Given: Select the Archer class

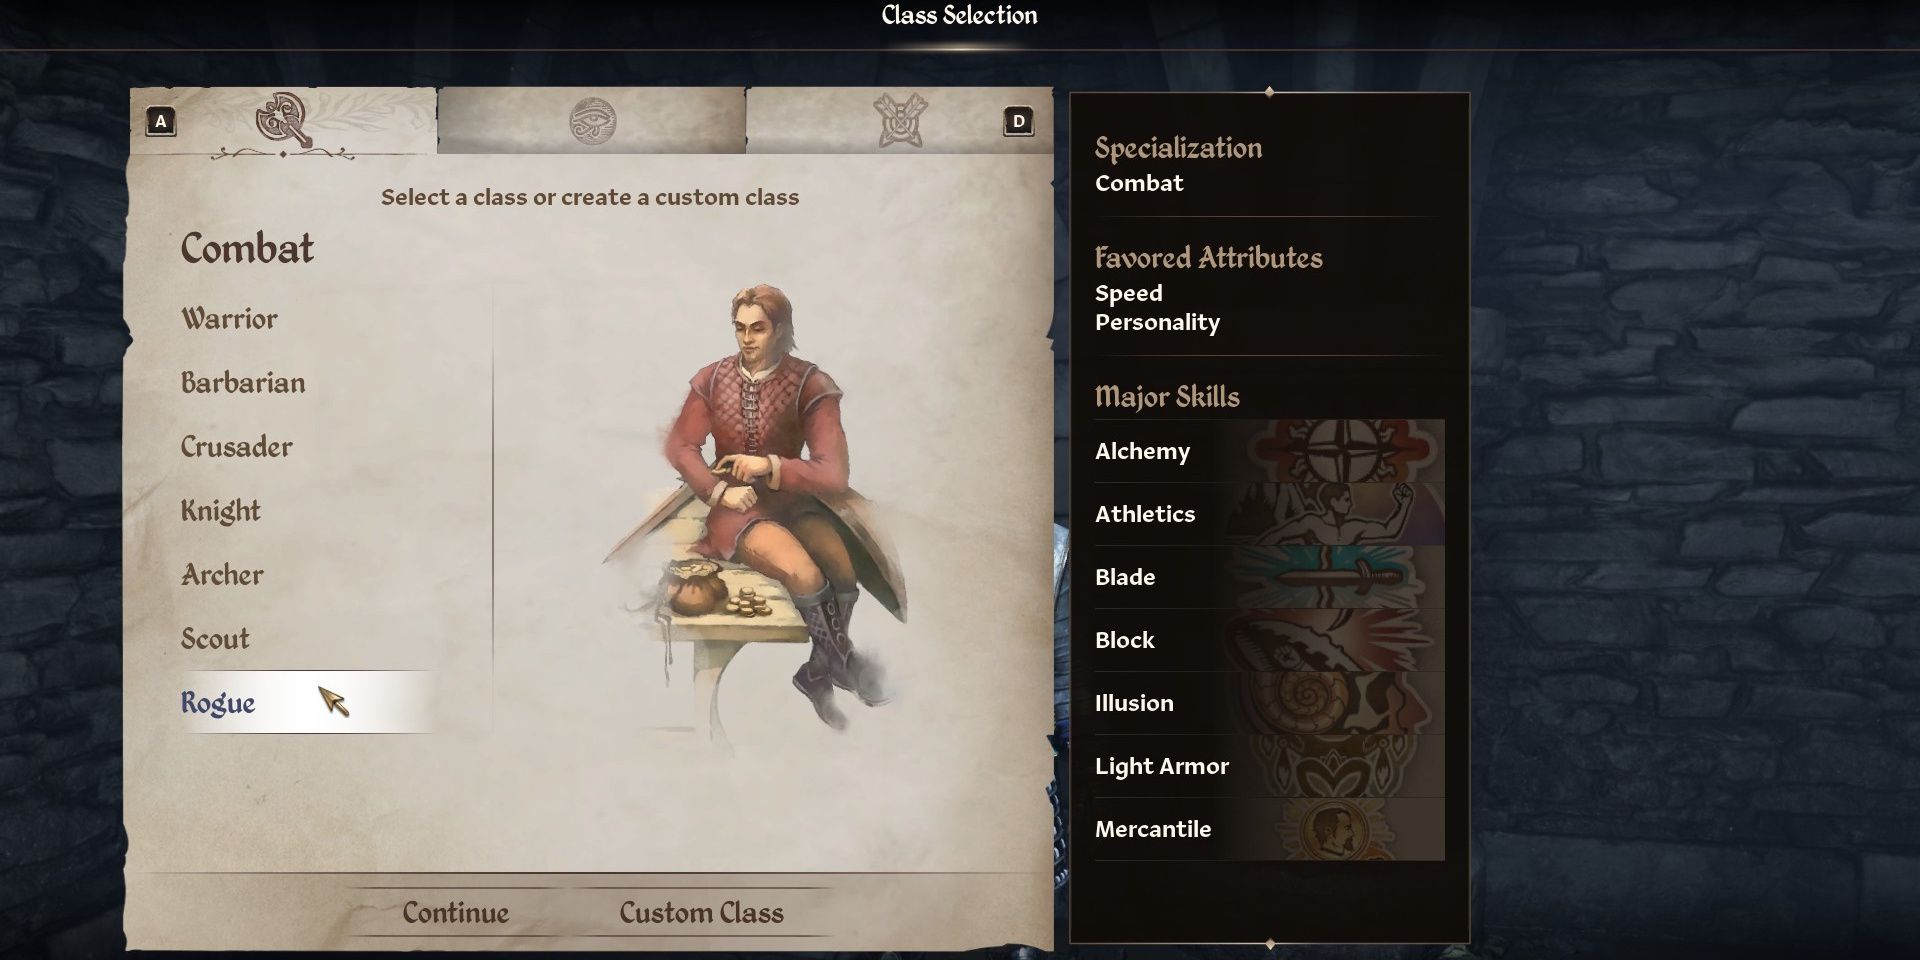Looking at the screenshot, I should tap(222, 575).
